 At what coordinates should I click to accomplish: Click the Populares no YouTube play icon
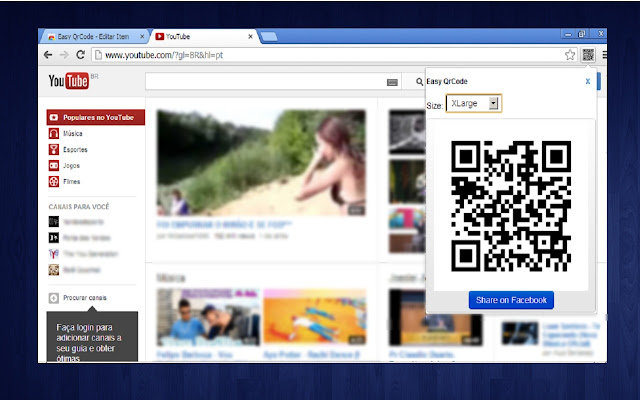tap(54, 117)
